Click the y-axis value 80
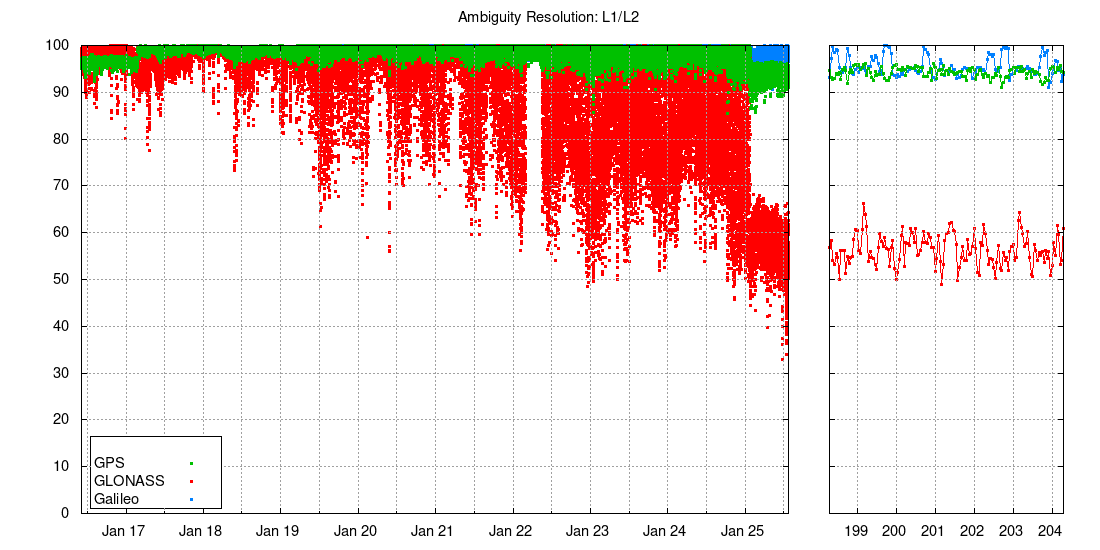1100x550 pixels. tap(62, 139)
